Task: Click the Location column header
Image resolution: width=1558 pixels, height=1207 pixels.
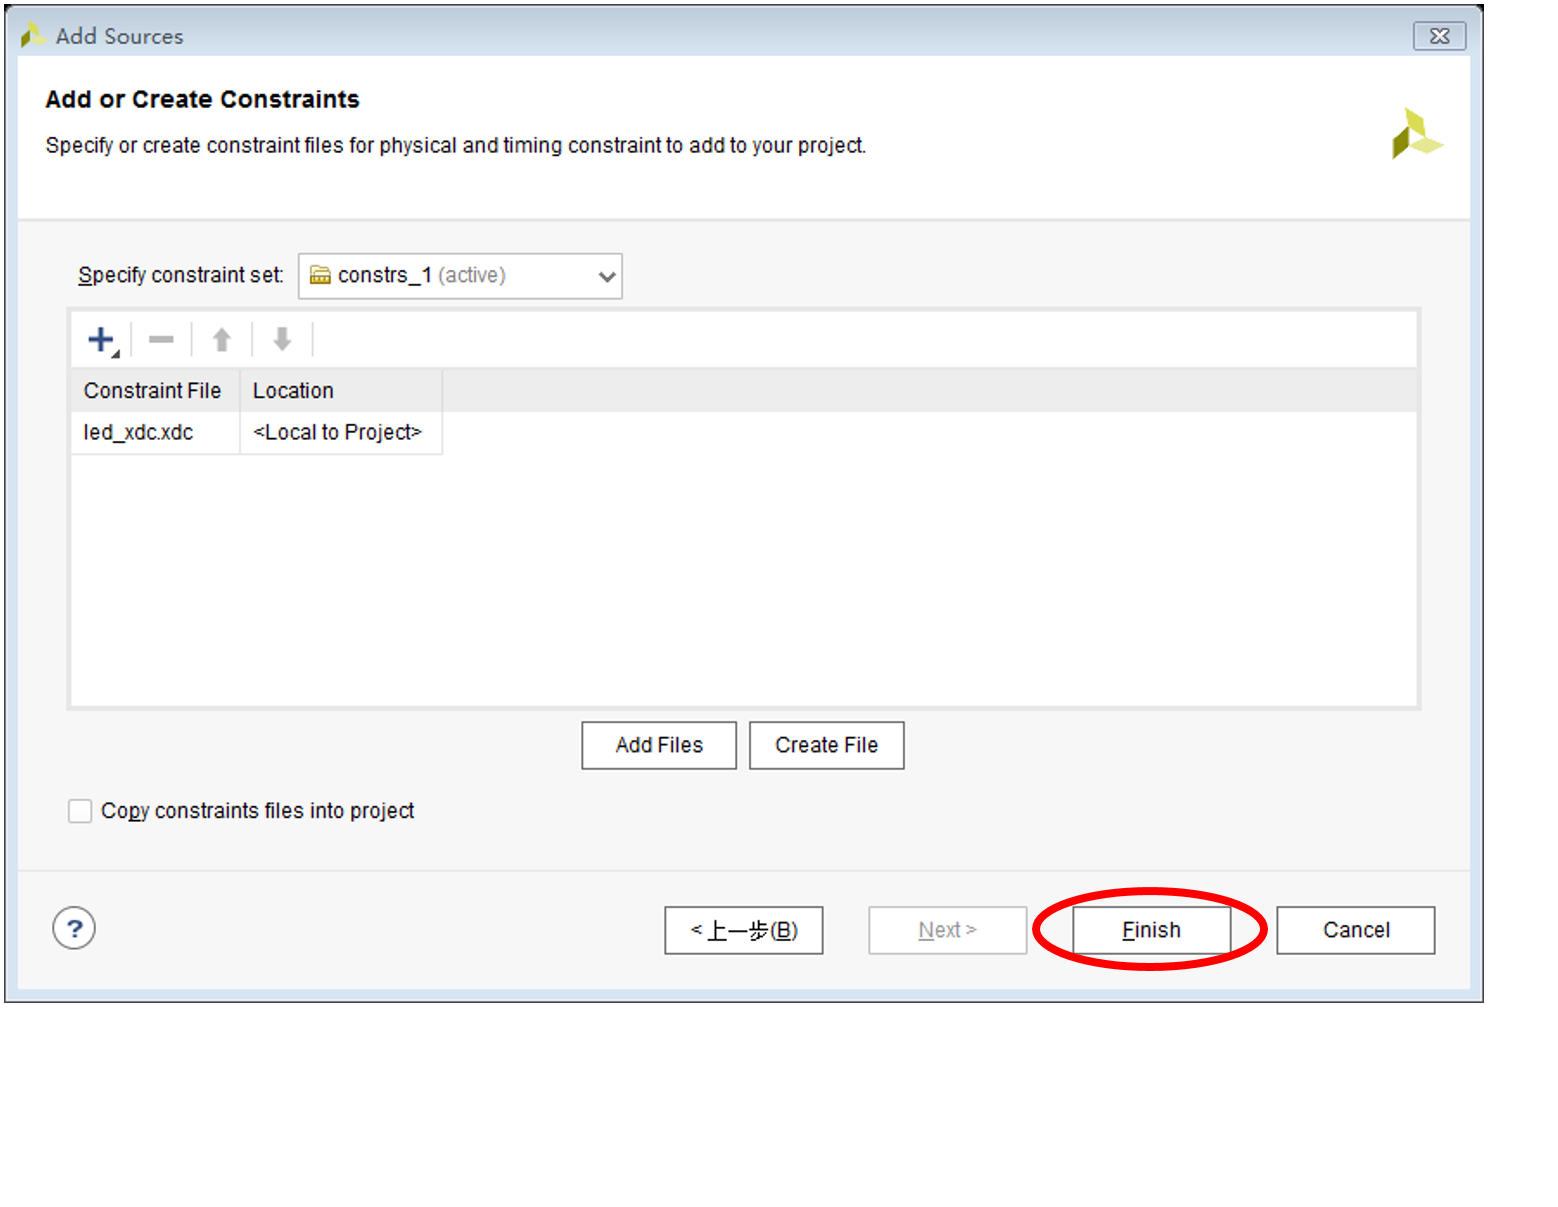Action: tap(293, 391)
